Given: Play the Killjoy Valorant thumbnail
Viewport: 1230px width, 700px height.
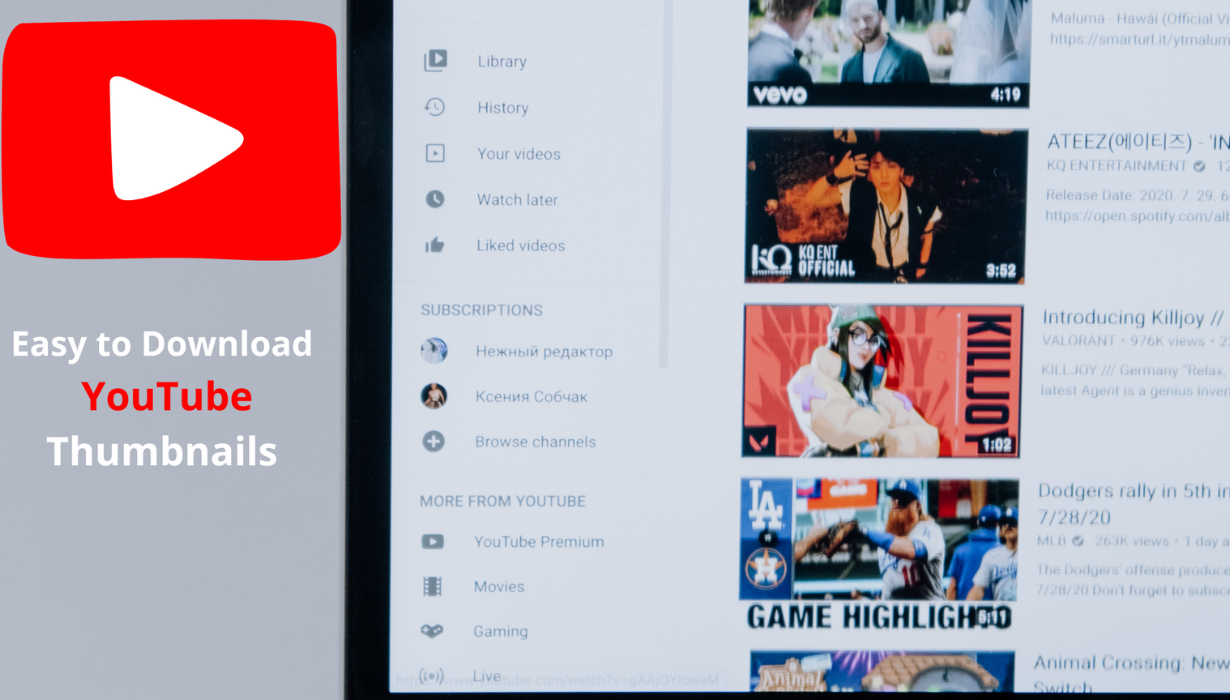Looking at the screenshot, I should tap(882, 381).
